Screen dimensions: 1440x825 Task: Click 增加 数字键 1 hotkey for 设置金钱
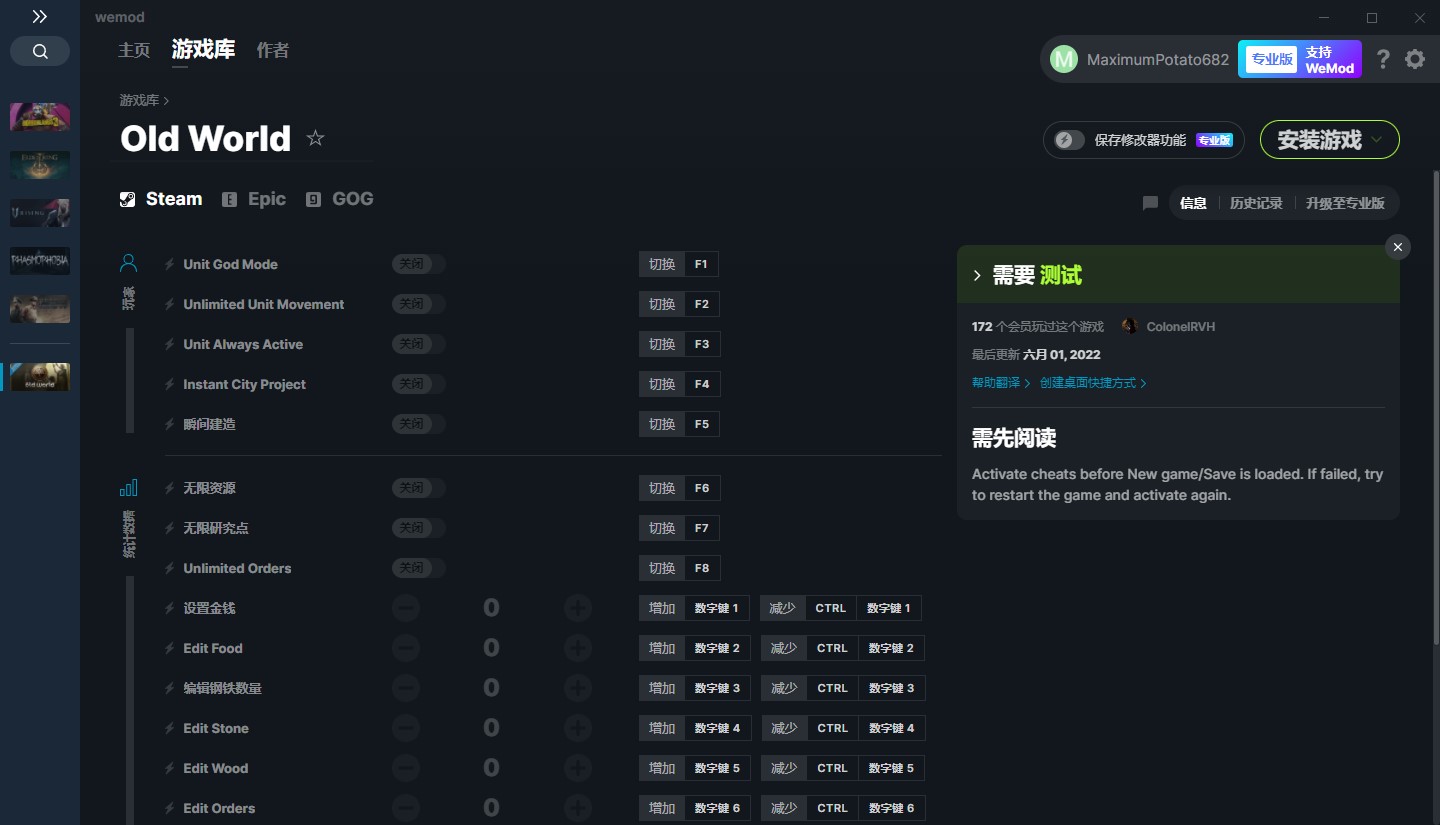(693, 608)
